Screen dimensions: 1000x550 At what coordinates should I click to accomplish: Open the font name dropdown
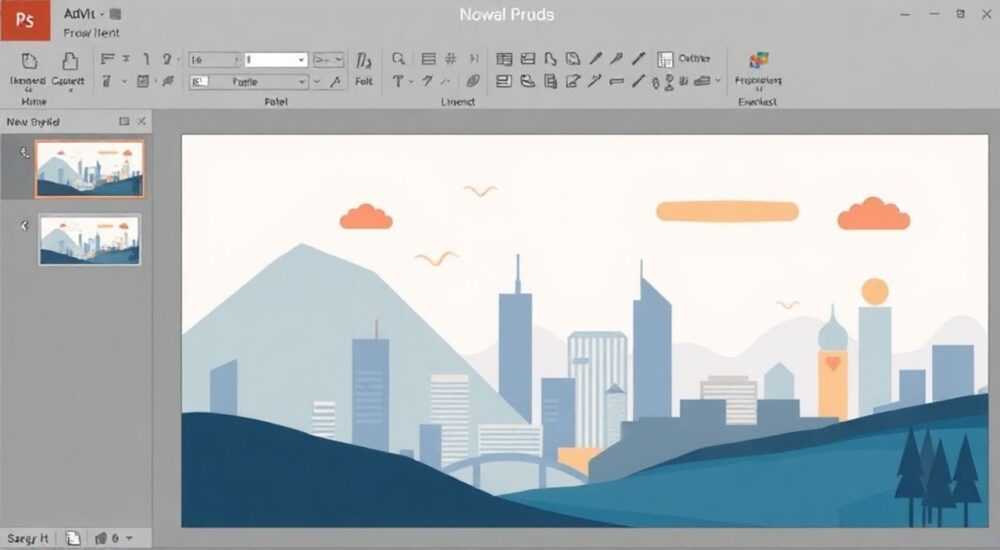click(249, 82)
